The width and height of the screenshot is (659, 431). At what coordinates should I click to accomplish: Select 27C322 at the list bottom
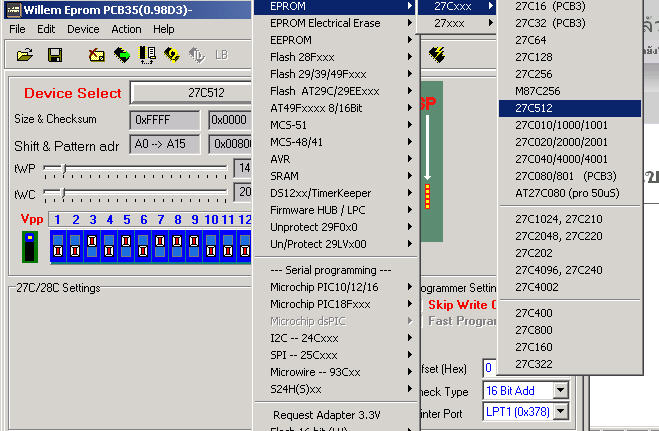point(570,364)
